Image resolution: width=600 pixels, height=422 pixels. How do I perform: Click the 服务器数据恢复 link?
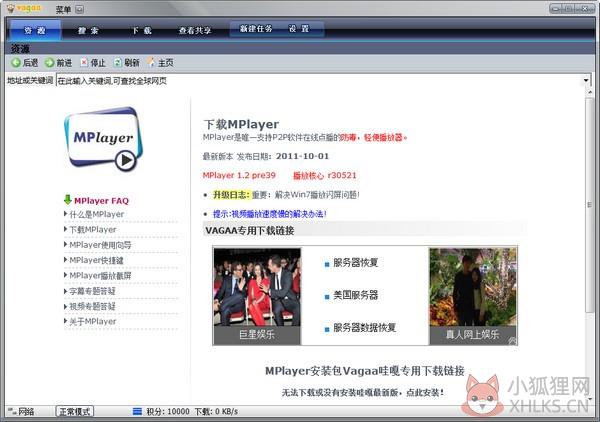(x=364, y=327)
